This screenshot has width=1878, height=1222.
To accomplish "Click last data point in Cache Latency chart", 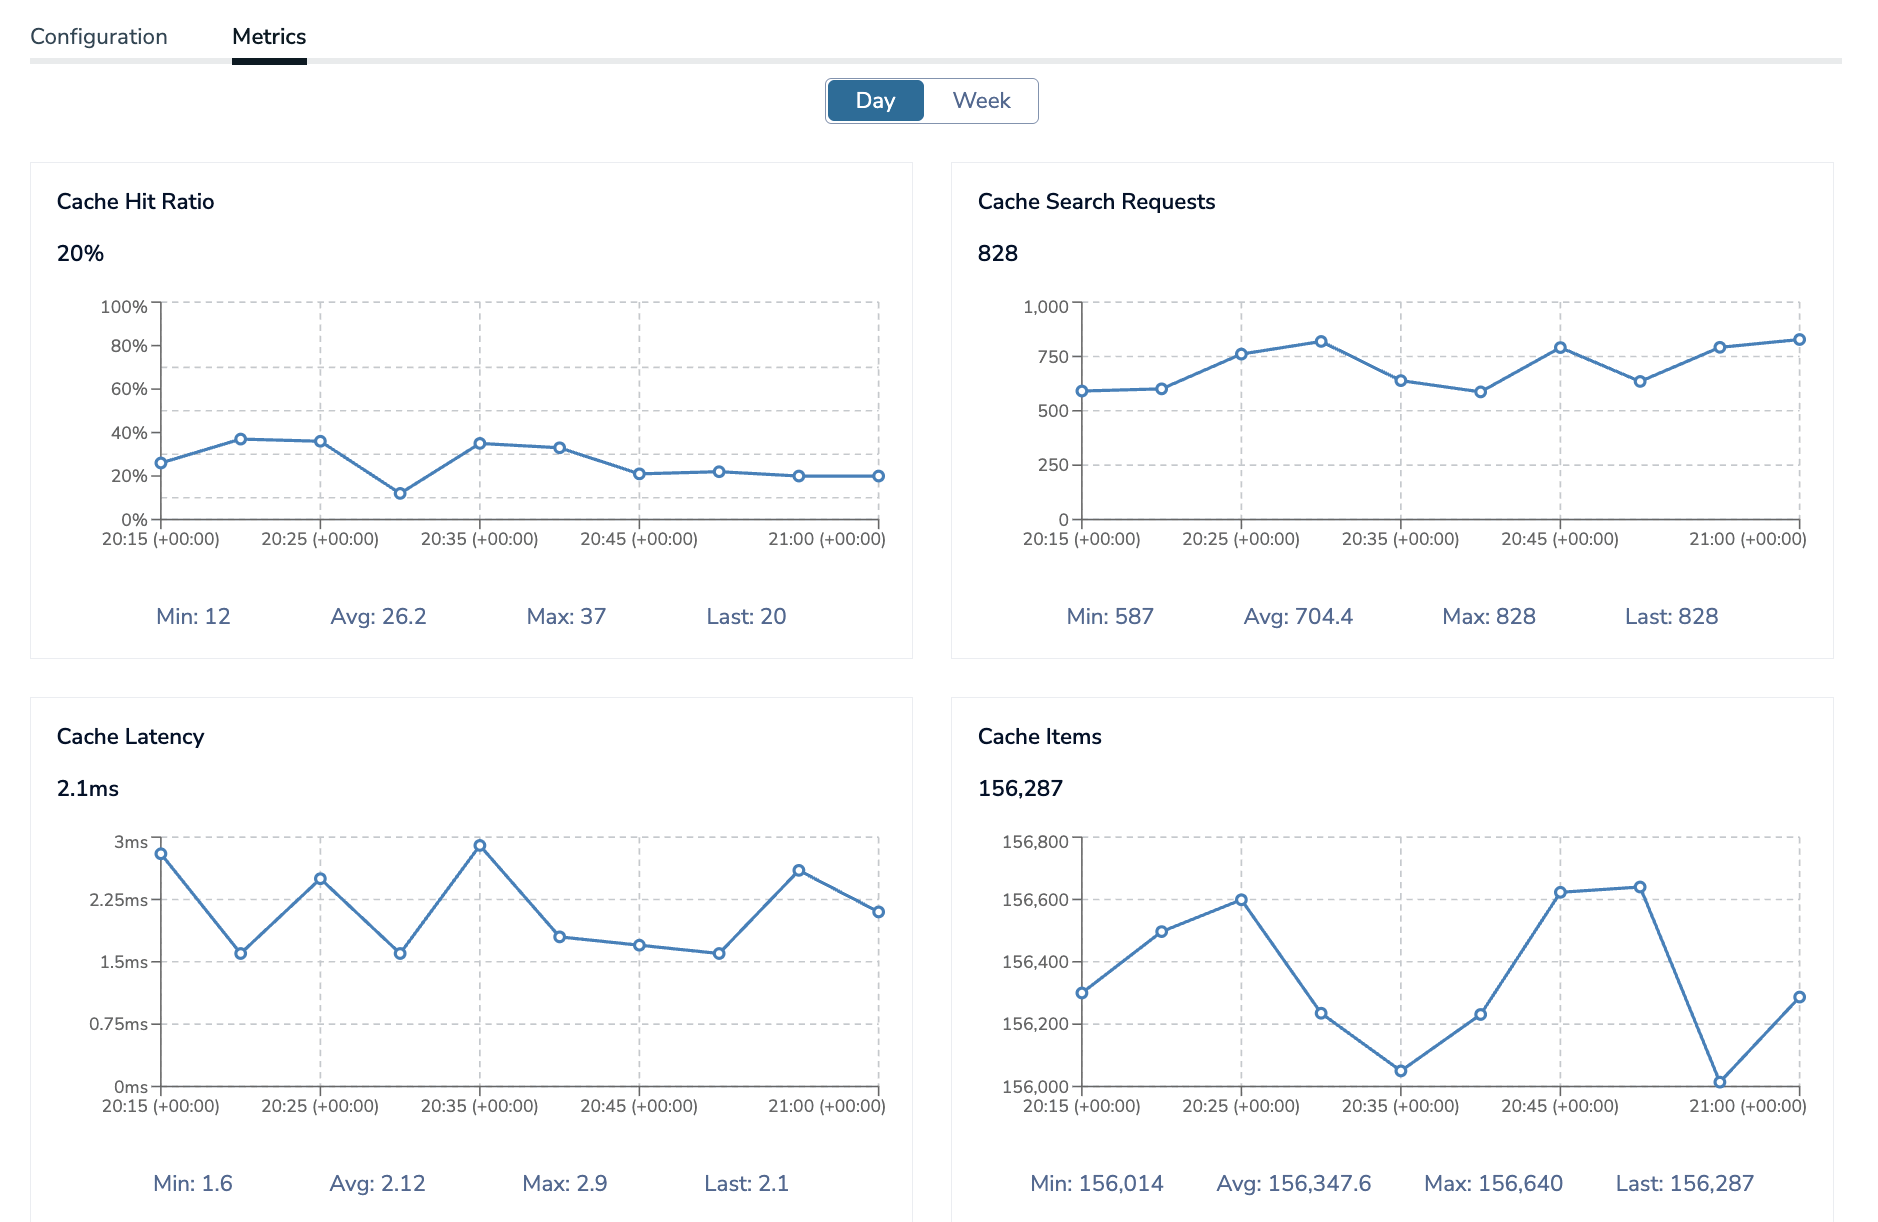I will tap(878, 912).
